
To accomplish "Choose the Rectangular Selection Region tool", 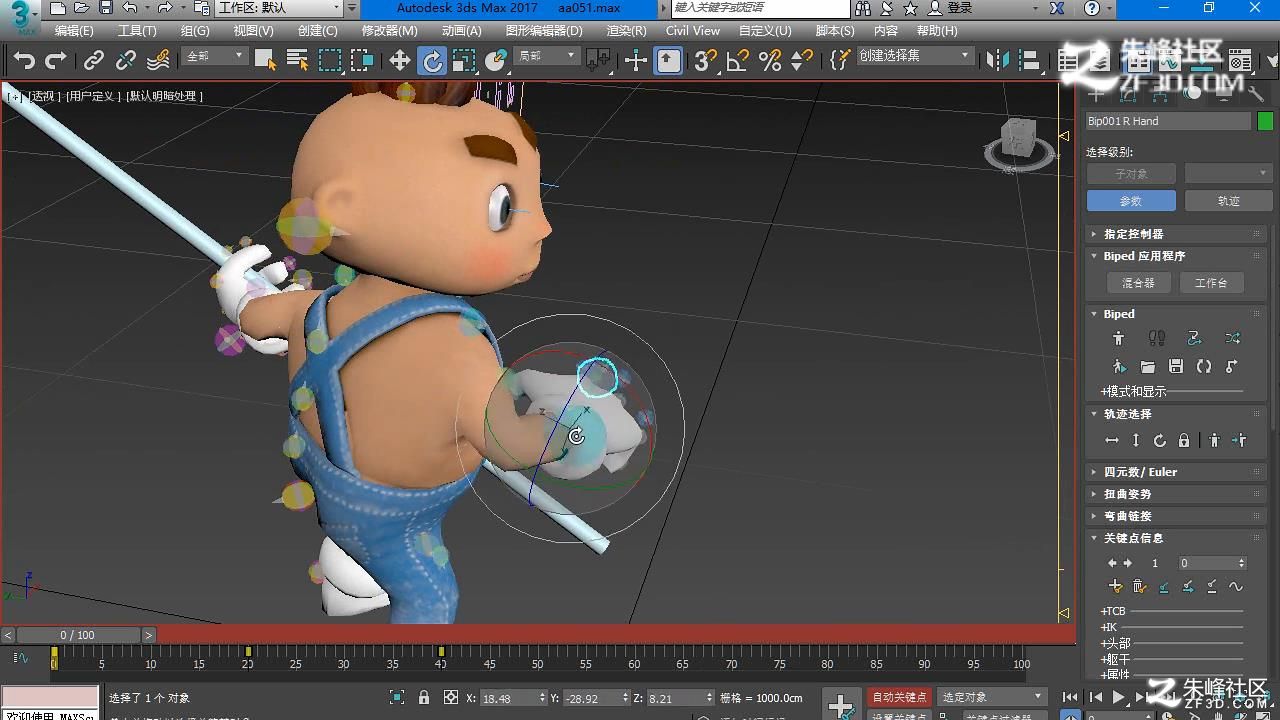I will 330,61.
